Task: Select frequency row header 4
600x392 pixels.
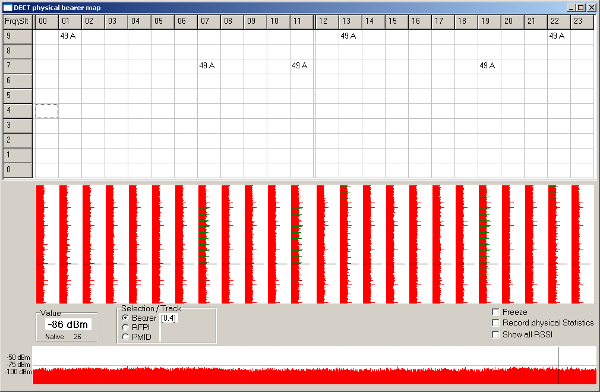Action: [18, 111]
